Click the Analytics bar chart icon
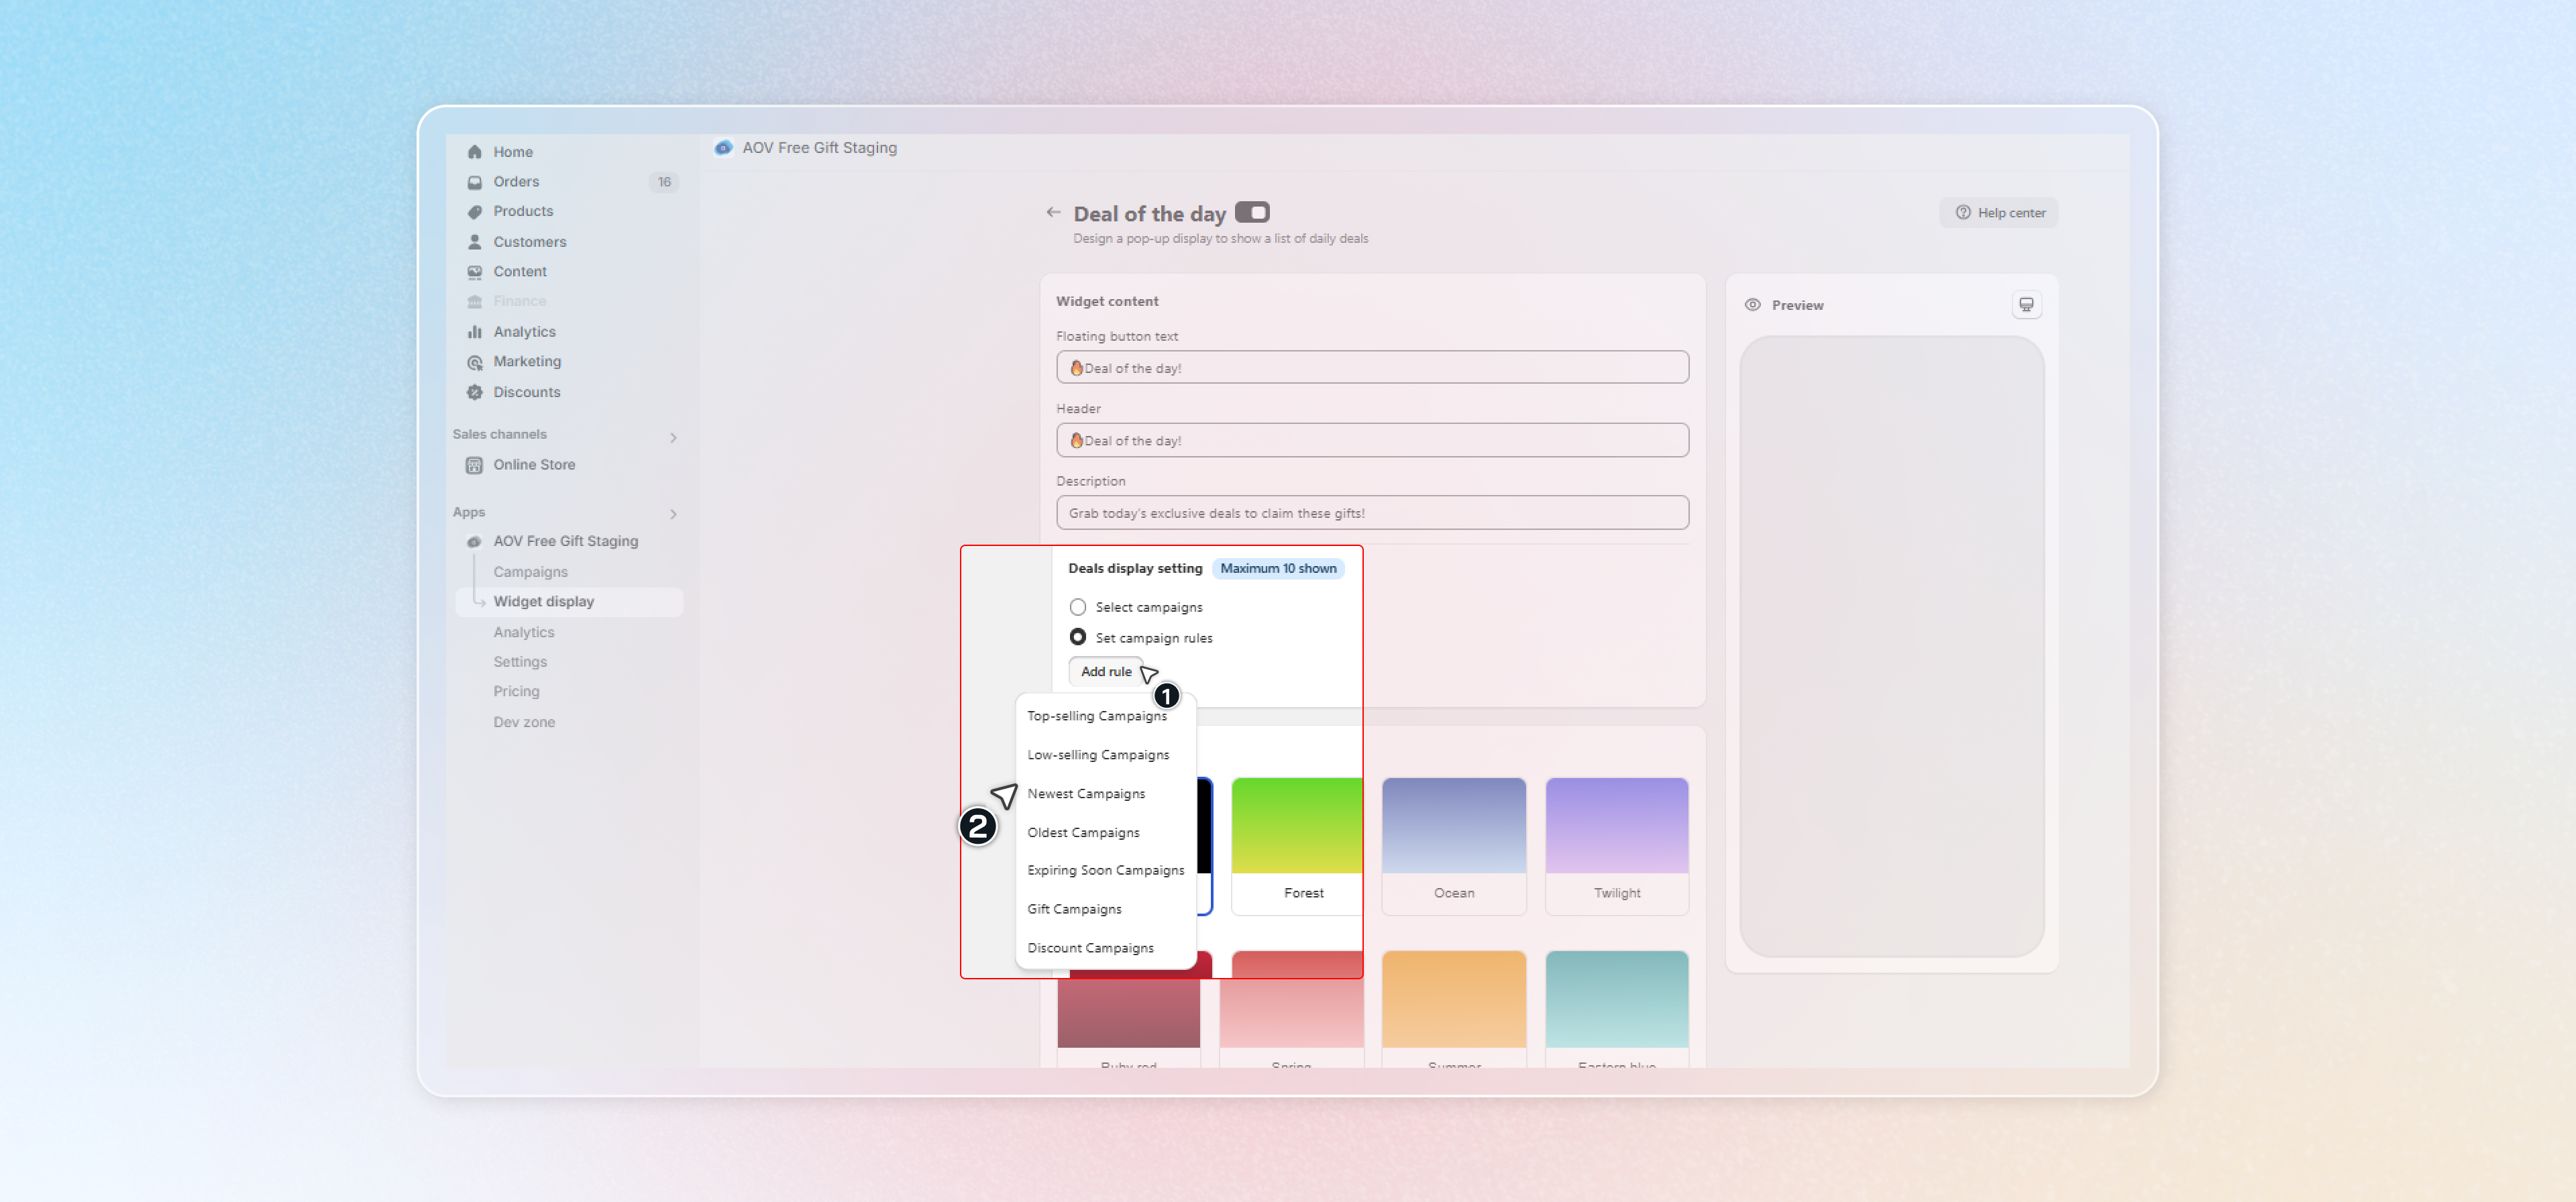The height and width of the screenshot is (1202, 2576). pos(475,332)
